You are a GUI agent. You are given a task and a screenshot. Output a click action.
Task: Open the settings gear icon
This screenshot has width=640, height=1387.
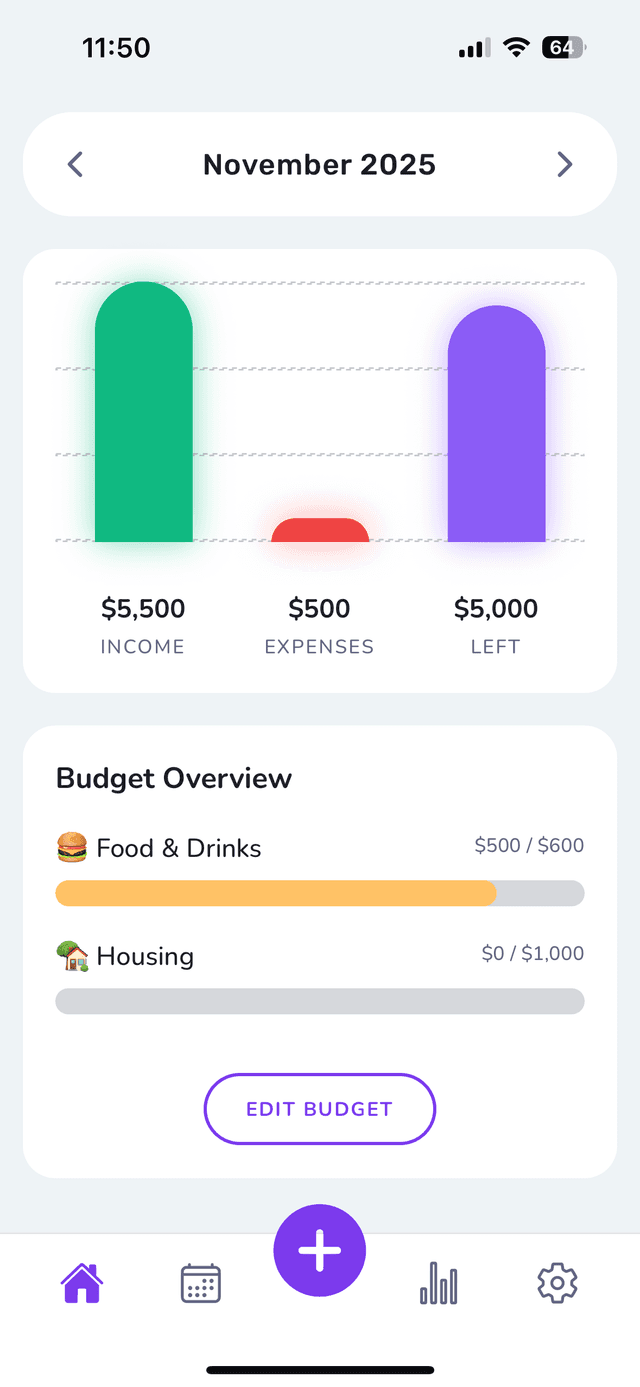(x=557, y=1283)
